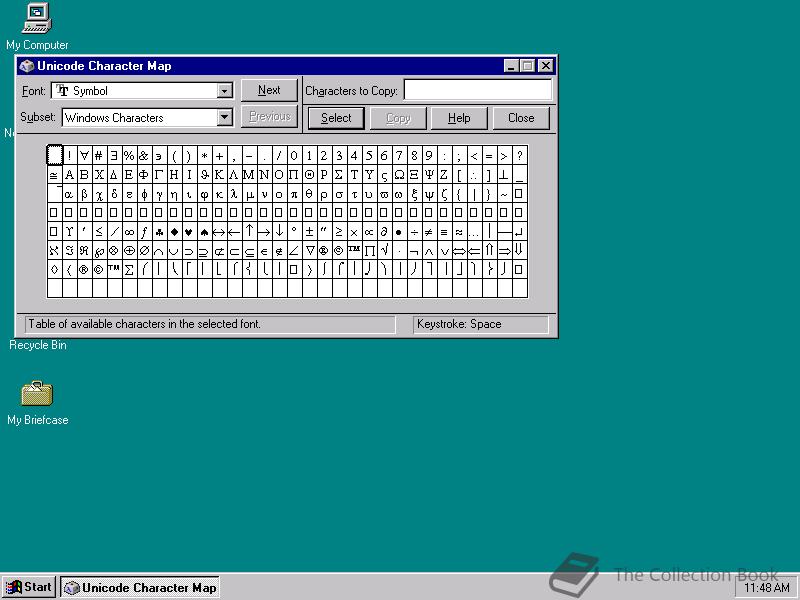800x600 pixels.
Task: Pick the partial differential symbol ∂
Action: [385, 232]
